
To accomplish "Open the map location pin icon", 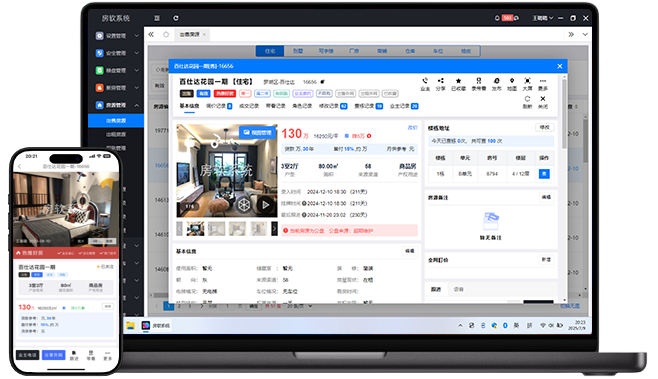I will click(512, 81).
